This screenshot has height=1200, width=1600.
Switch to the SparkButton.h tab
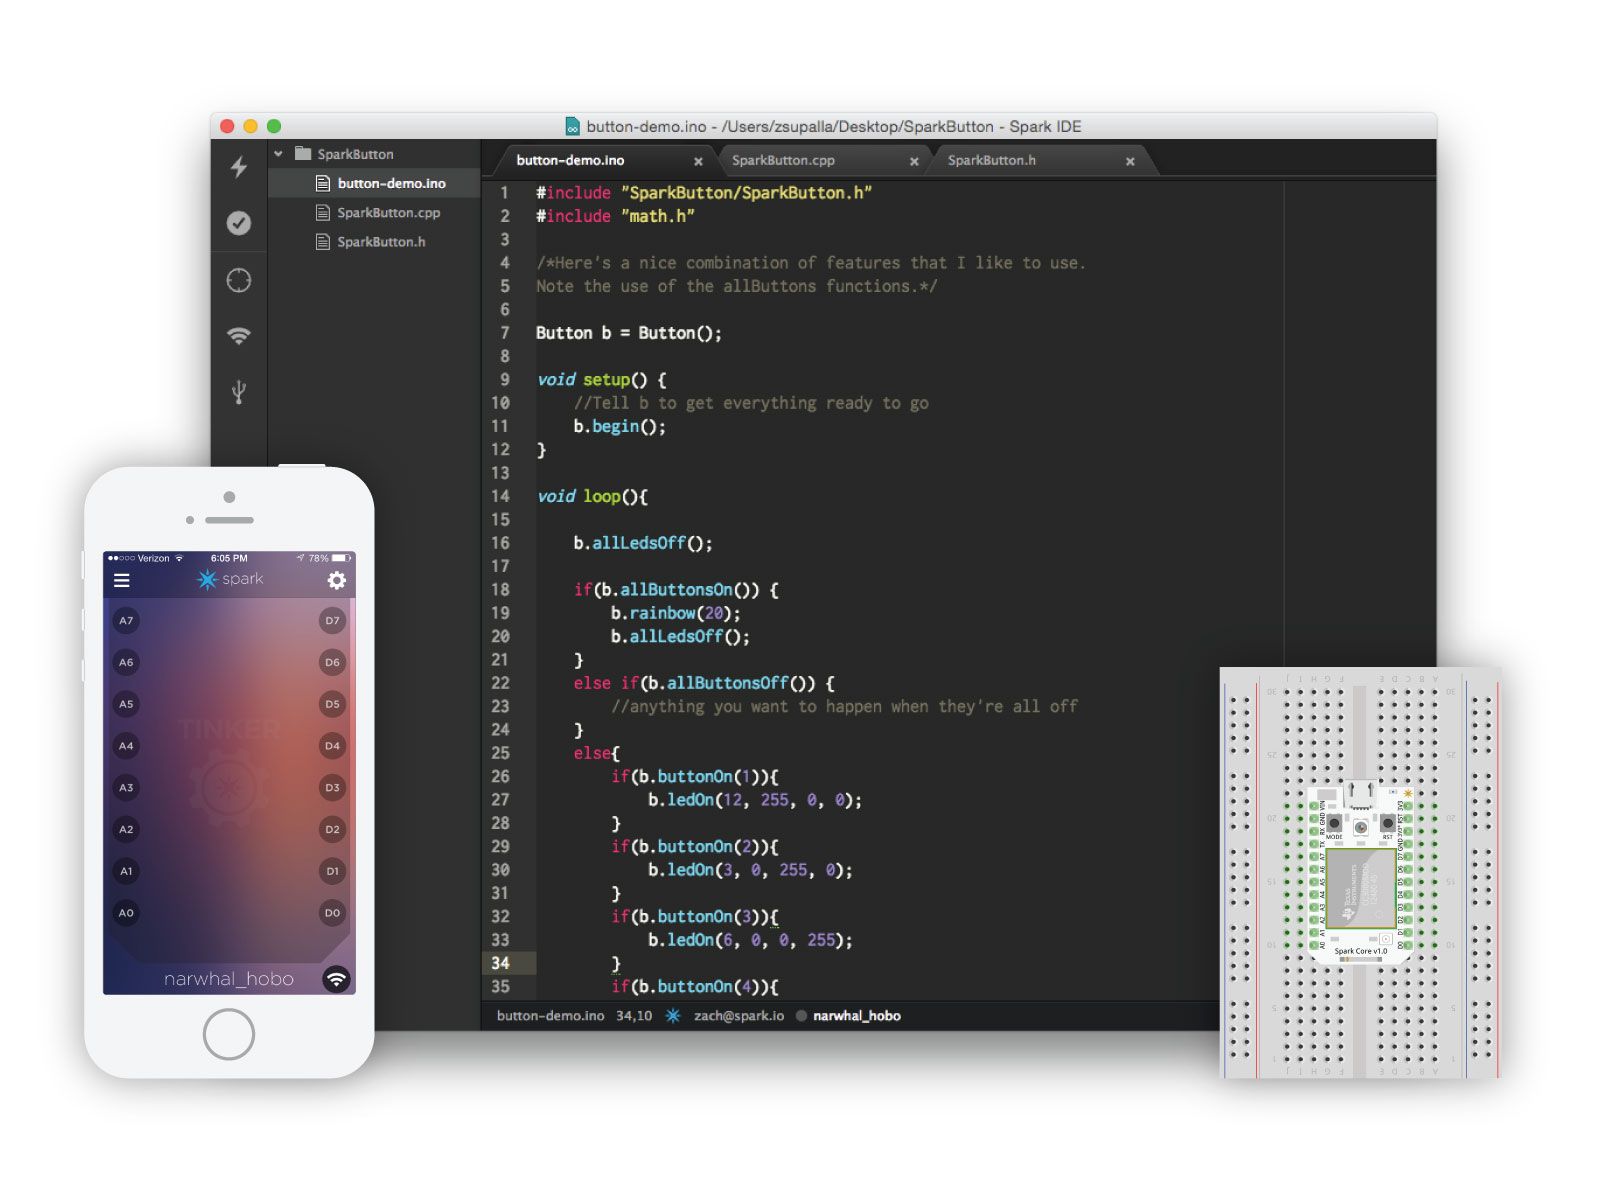click(991, 160)
